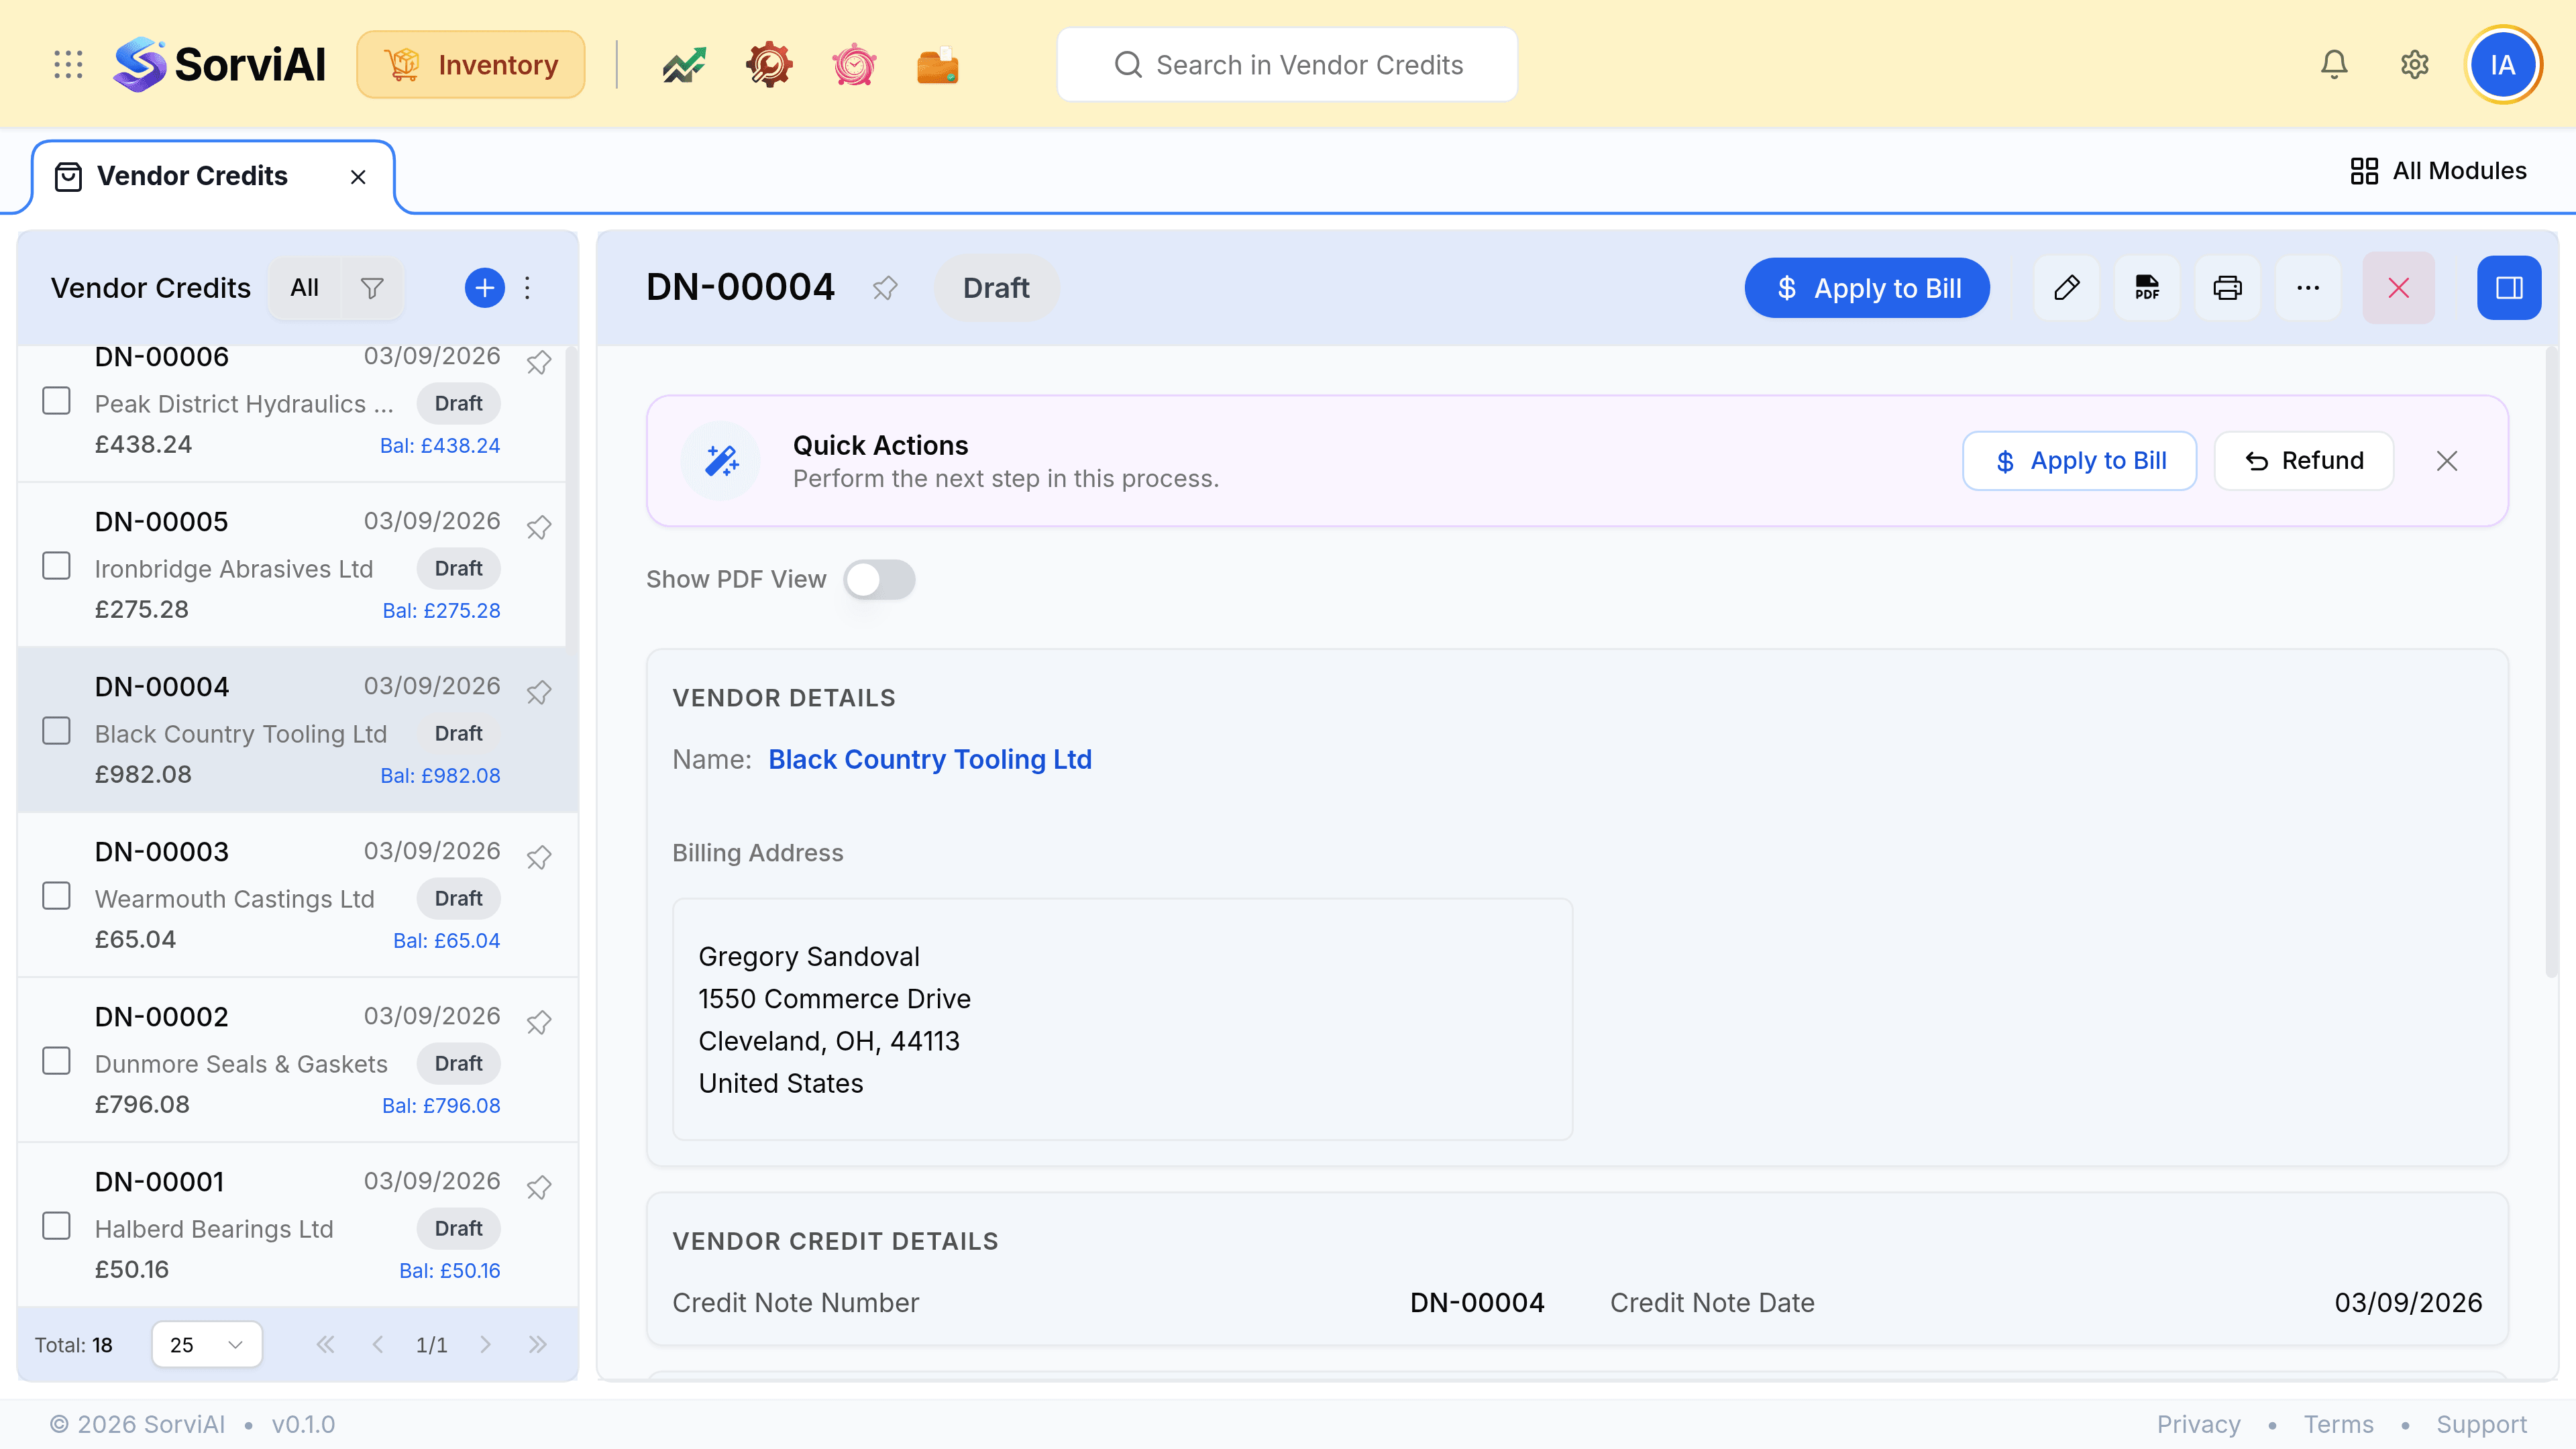Open DN-00001 Halberd Bearings entry
This screenshot has height=1449, width=2576.
[297, 1225]
